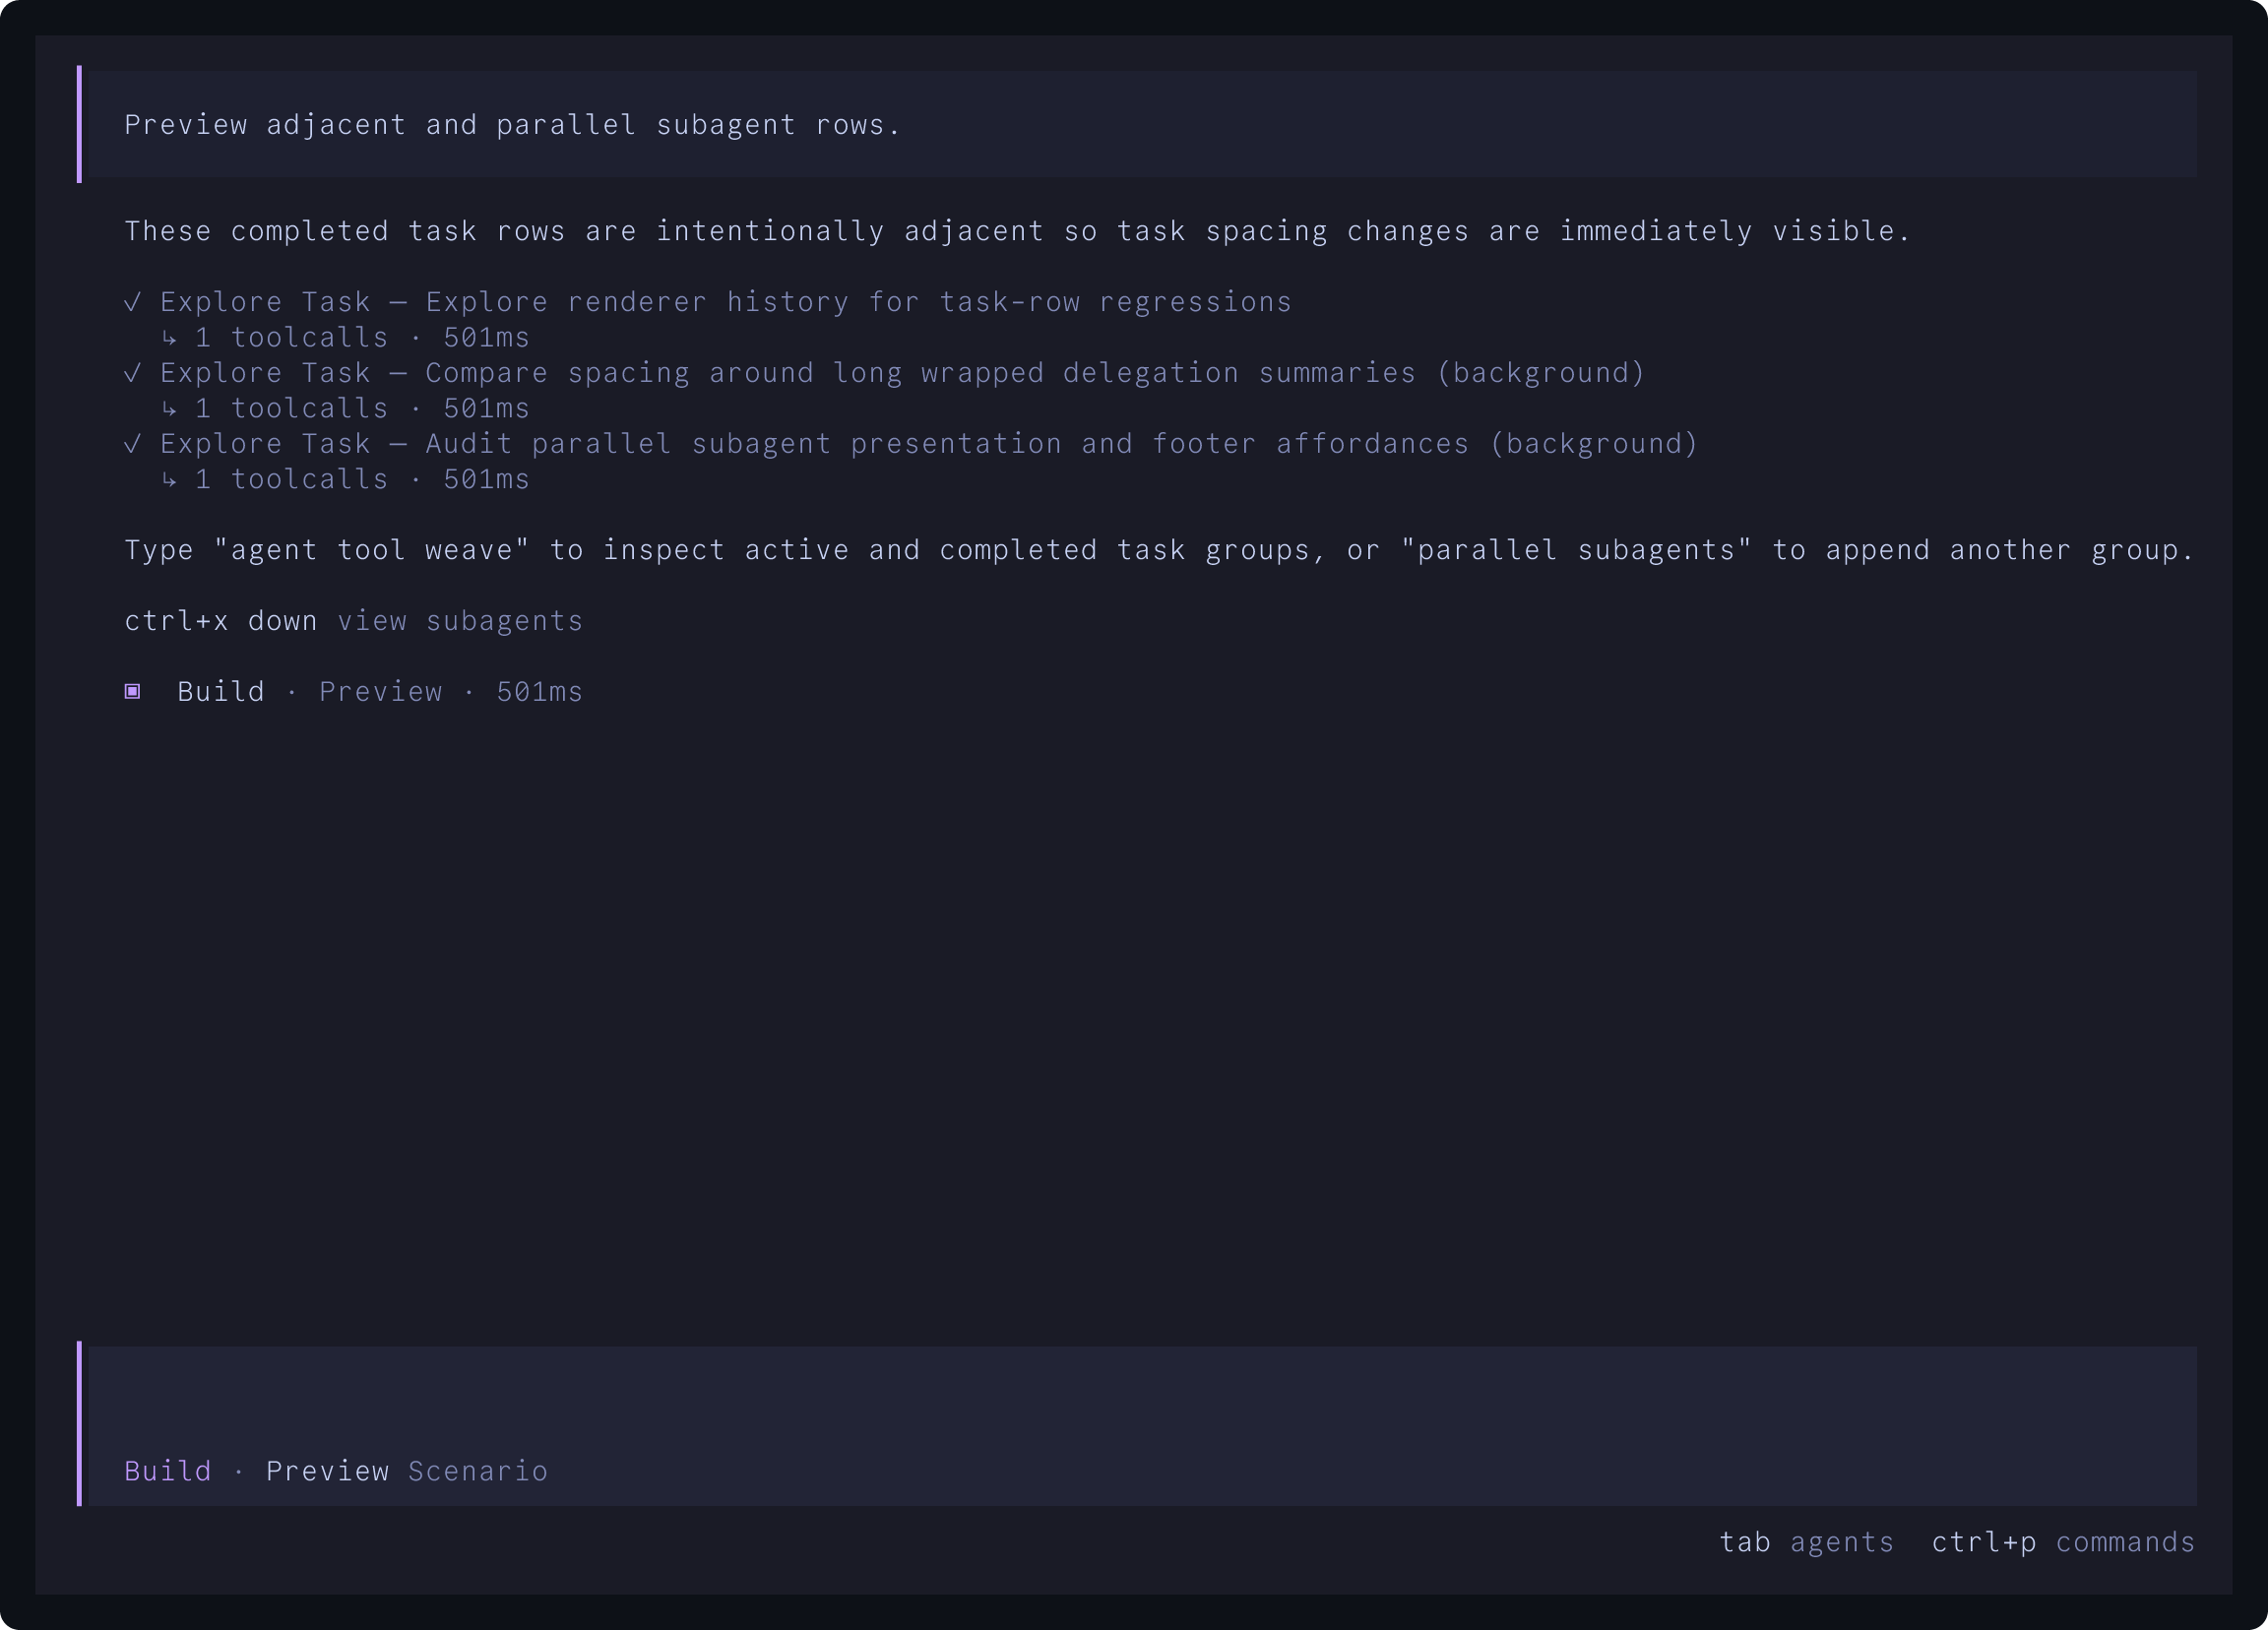The height and width of the screenshot is (1630, 2268).
Task: Click the Preview Scenario model label
Action: pyautogui.click(x=407, y=1471)
